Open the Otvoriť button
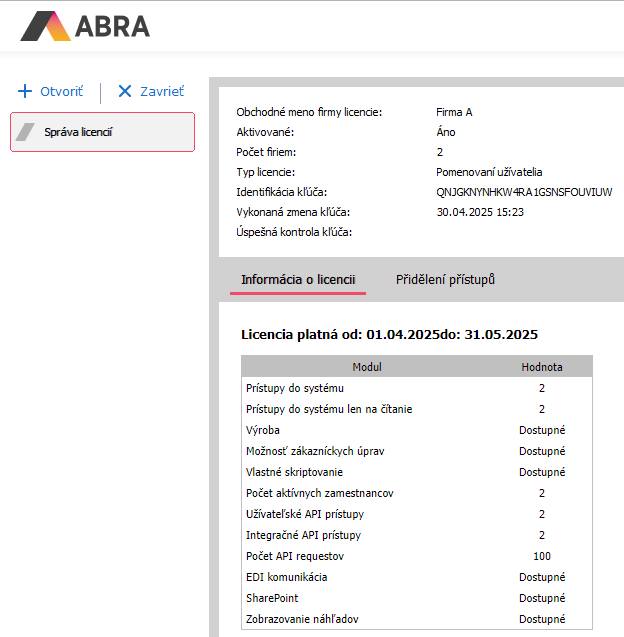Viewport: 624px width, 637px height. 51,91
